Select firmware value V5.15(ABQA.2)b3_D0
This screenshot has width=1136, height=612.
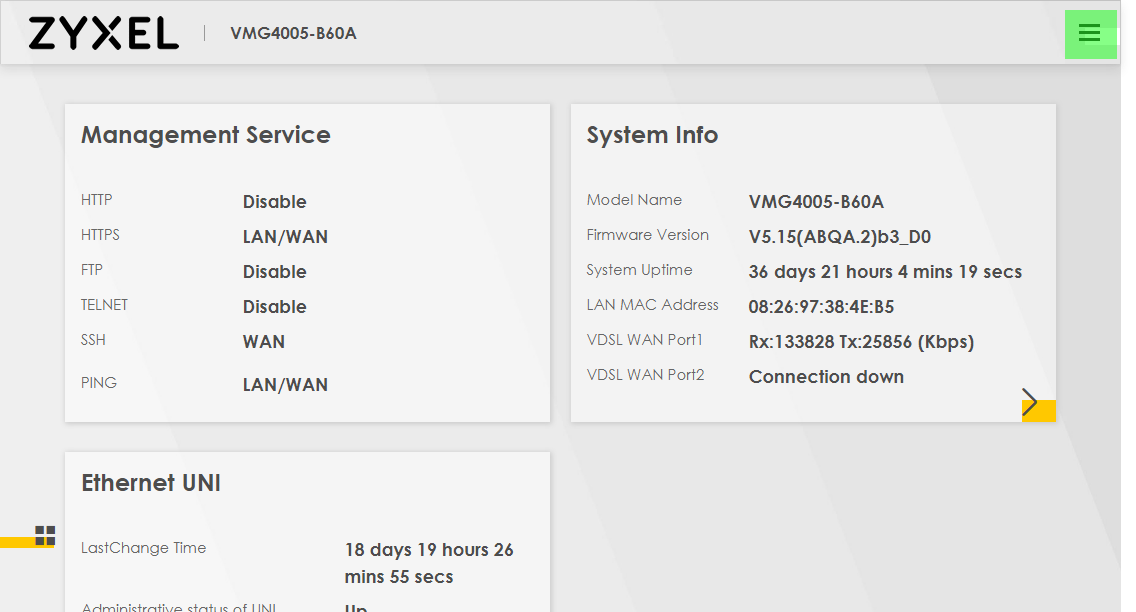click(x=840, y=237)
